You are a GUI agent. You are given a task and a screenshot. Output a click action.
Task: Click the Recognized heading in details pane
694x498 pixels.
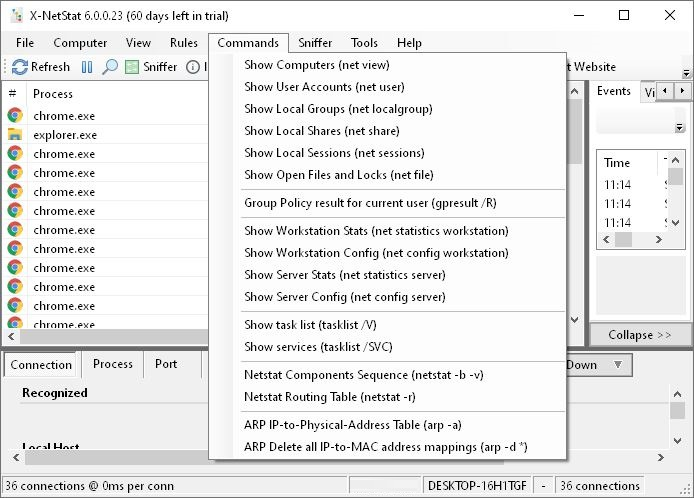55,393
